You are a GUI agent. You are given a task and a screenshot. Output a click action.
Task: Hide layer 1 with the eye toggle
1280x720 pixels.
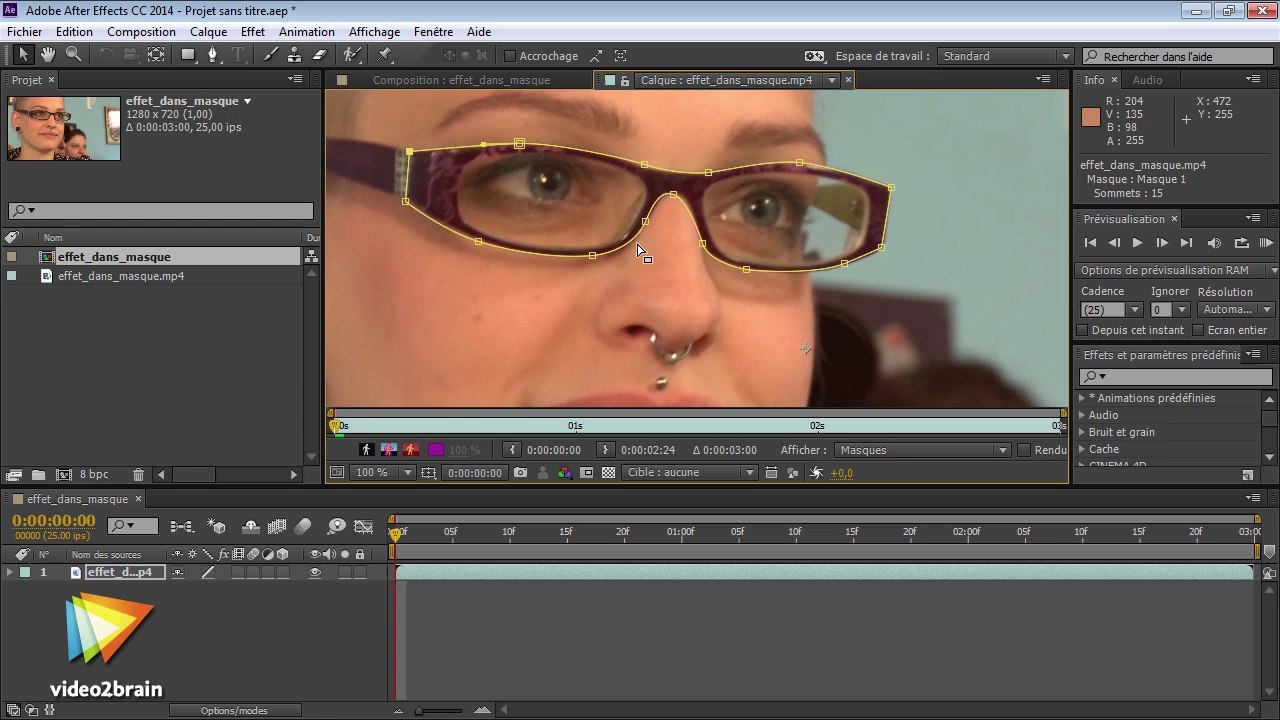pos(315,573)
